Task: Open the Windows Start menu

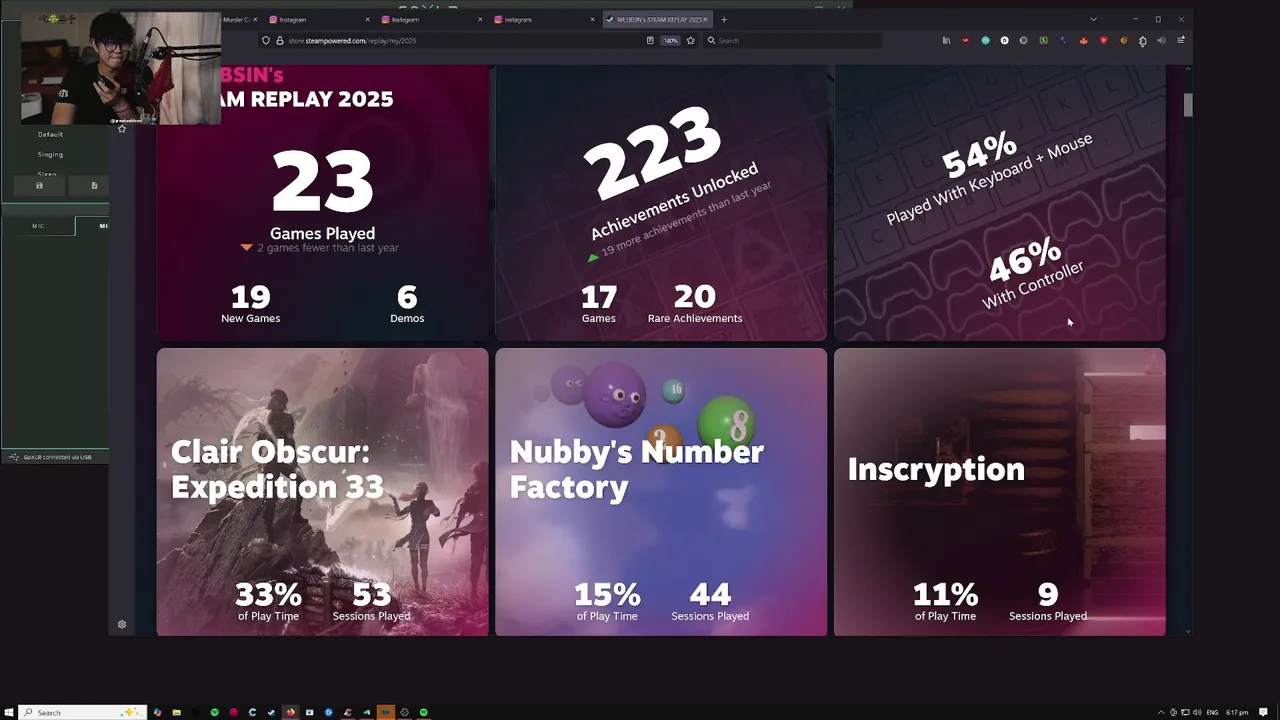Action: pyautogui.click(x=9, y=712)
